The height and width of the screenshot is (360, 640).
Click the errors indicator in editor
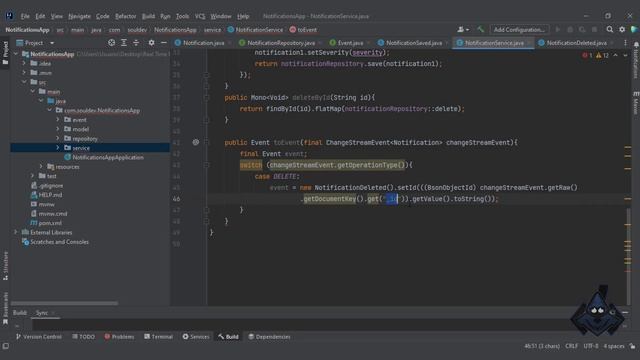click(x=587, y=55)
